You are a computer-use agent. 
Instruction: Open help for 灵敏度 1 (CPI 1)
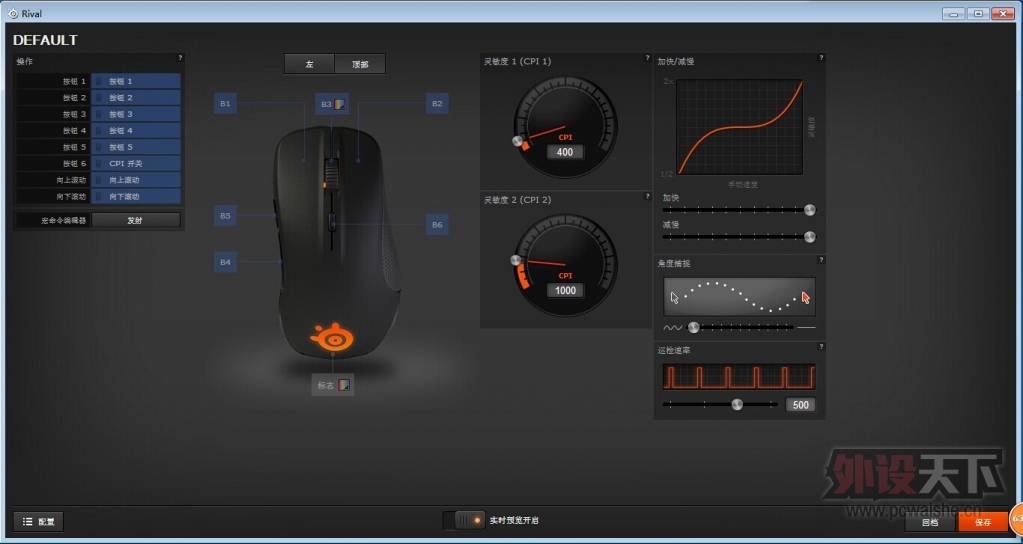coord(647,58)
